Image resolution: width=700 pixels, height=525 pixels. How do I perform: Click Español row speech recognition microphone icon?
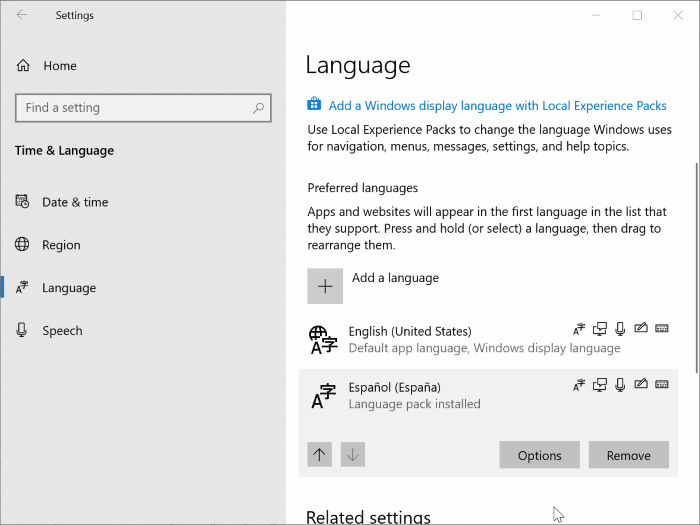tap(620, 385)
